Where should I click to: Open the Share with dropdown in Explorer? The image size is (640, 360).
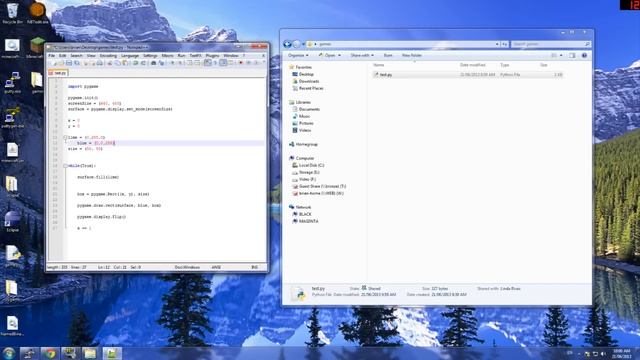(x=362, y=55)
